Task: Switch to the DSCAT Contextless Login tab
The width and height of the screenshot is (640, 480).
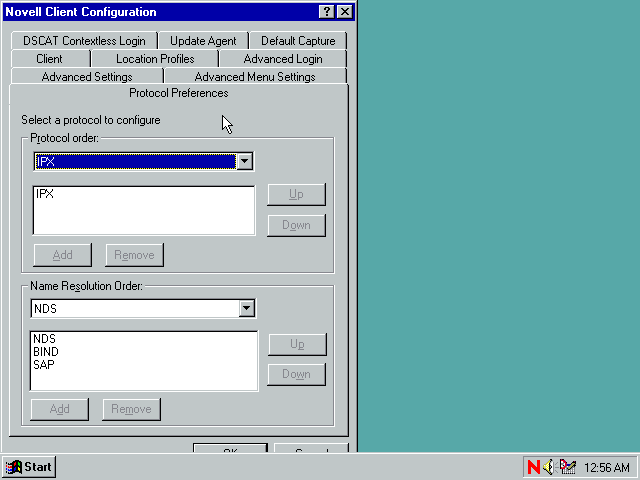Action: 84,41
